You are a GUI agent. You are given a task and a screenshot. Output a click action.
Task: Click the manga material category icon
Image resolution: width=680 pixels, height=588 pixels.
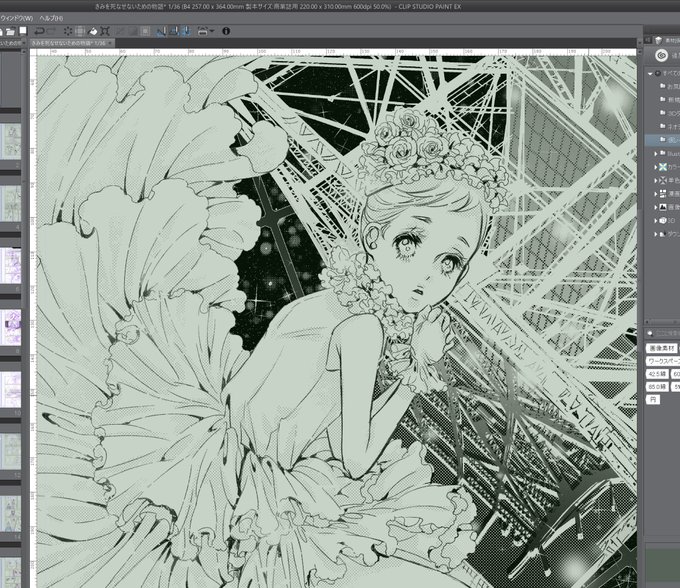point(663,194)
